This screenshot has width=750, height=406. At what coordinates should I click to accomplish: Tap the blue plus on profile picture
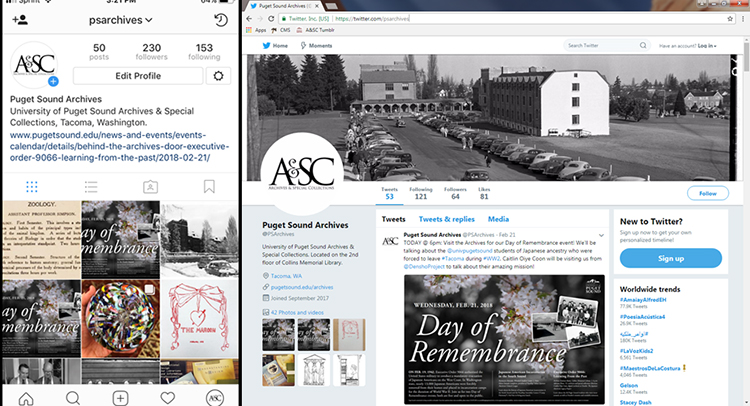point(53,81)
